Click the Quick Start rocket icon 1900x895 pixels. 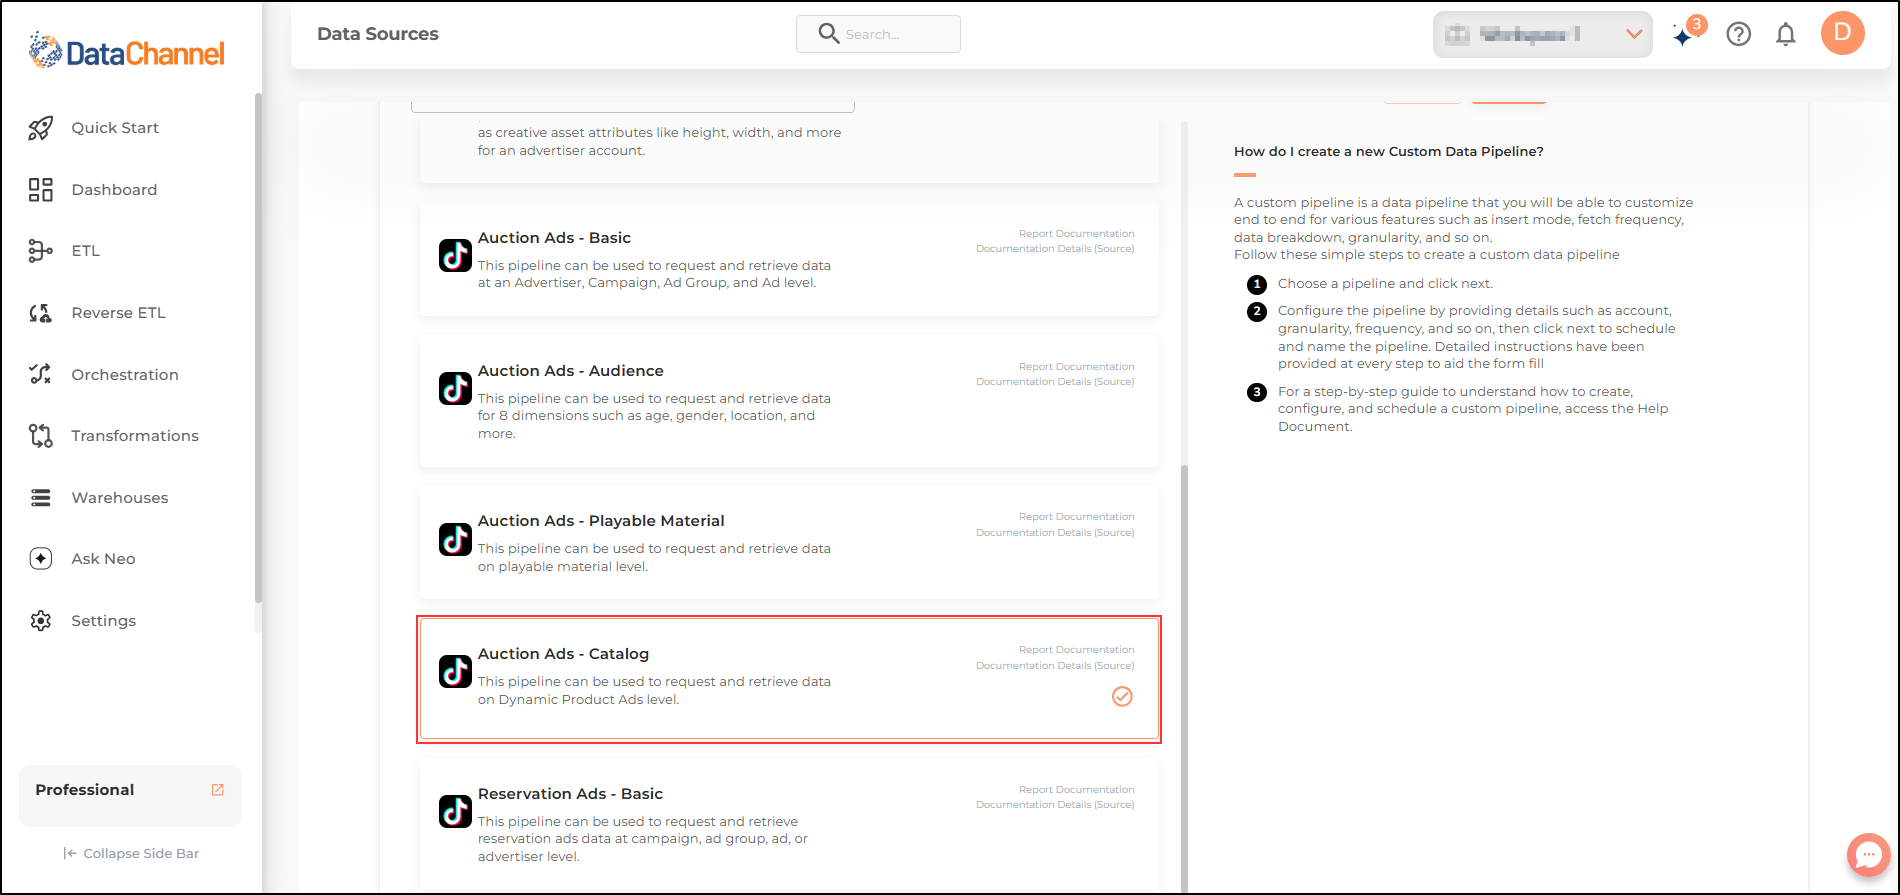(40, 128)
